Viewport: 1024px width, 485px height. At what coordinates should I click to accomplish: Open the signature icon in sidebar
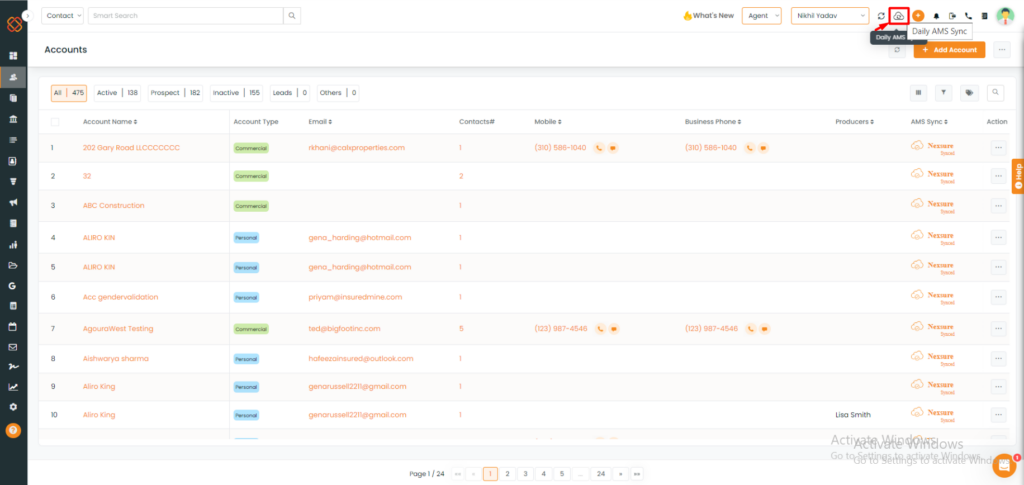tap(13, 367)
